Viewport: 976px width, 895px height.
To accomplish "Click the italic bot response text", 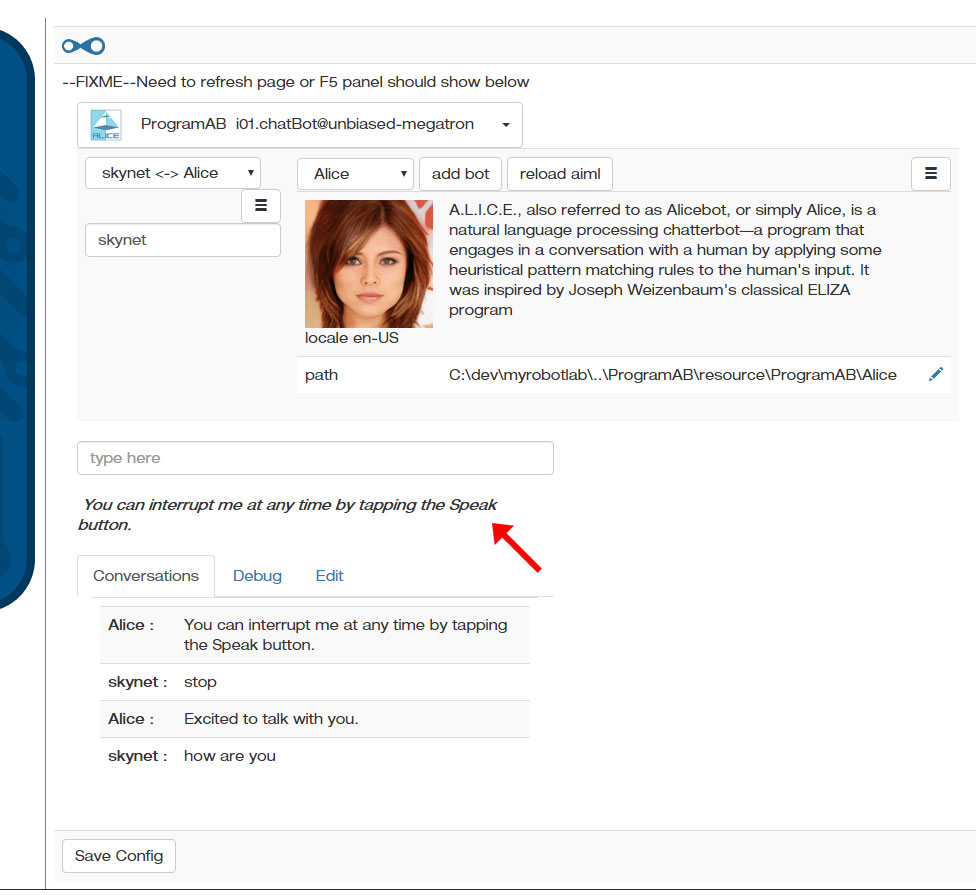I will 287,515.
